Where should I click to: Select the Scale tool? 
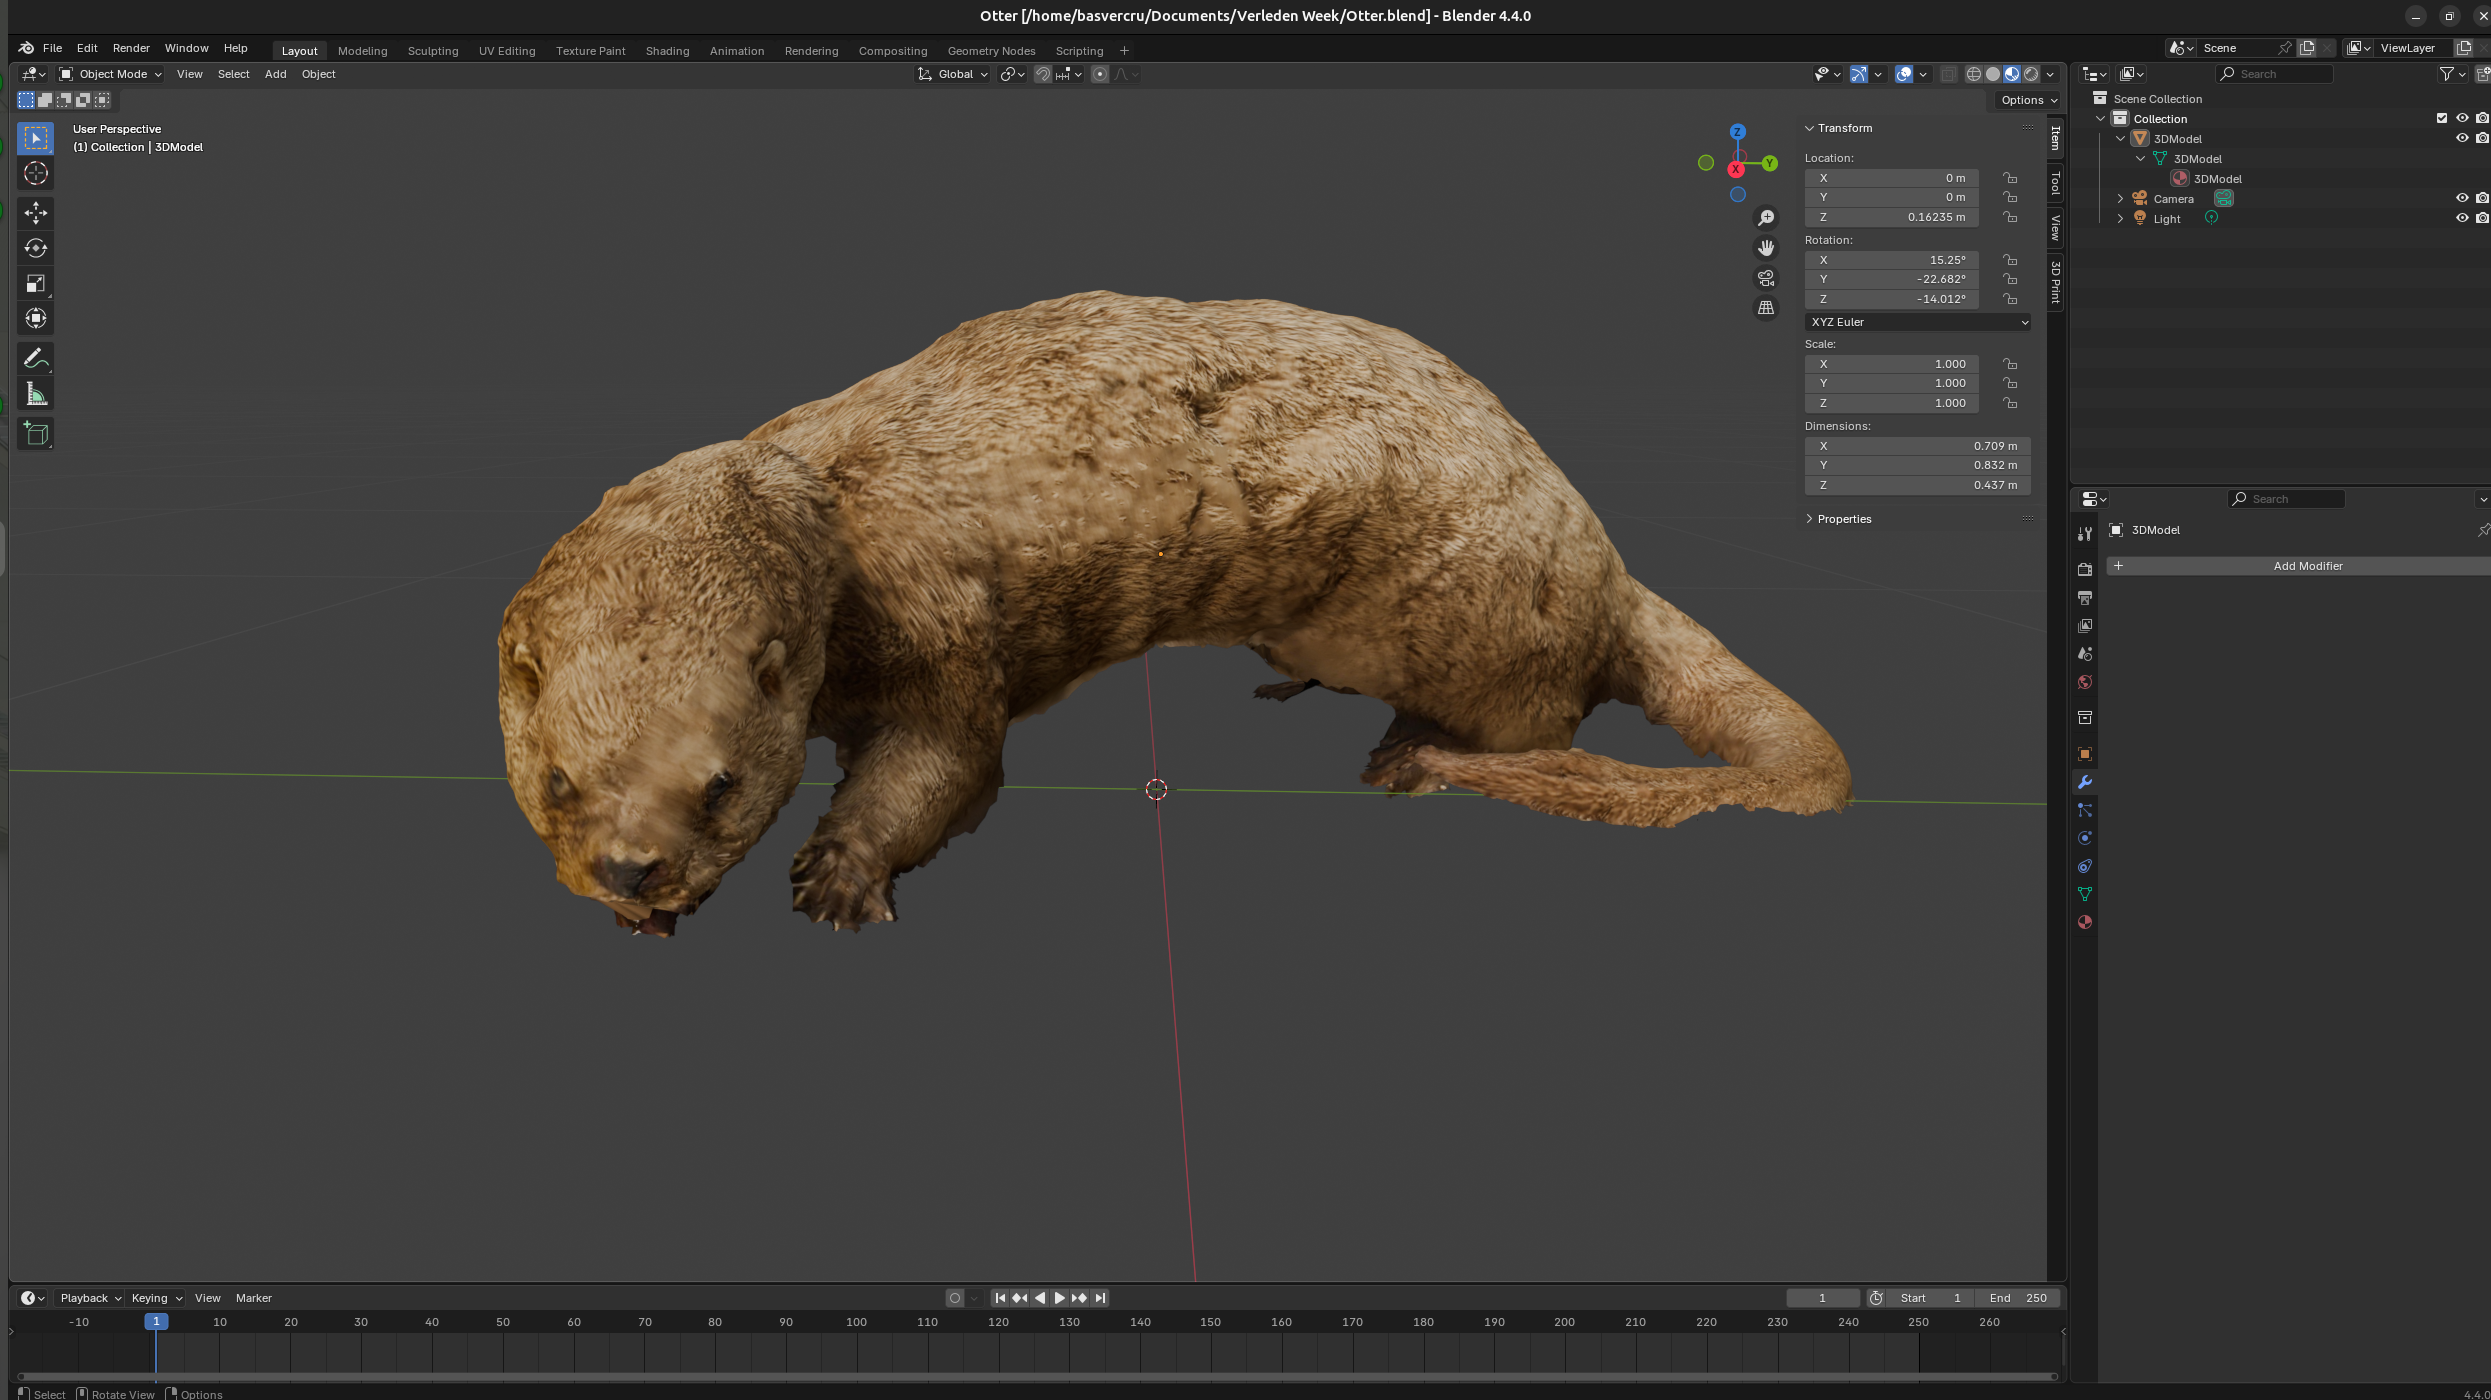pos(36,283)
